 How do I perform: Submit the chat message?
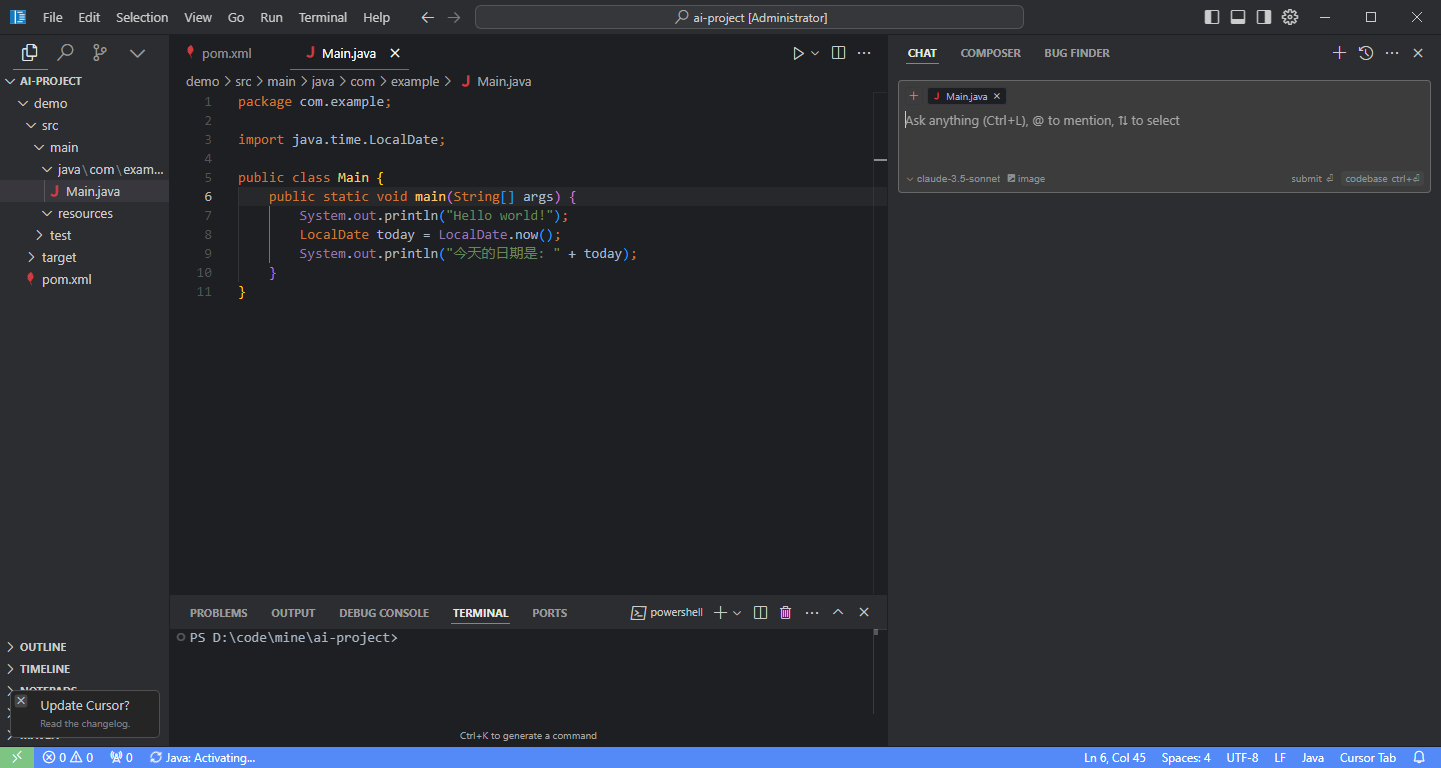pos(1312,179)
